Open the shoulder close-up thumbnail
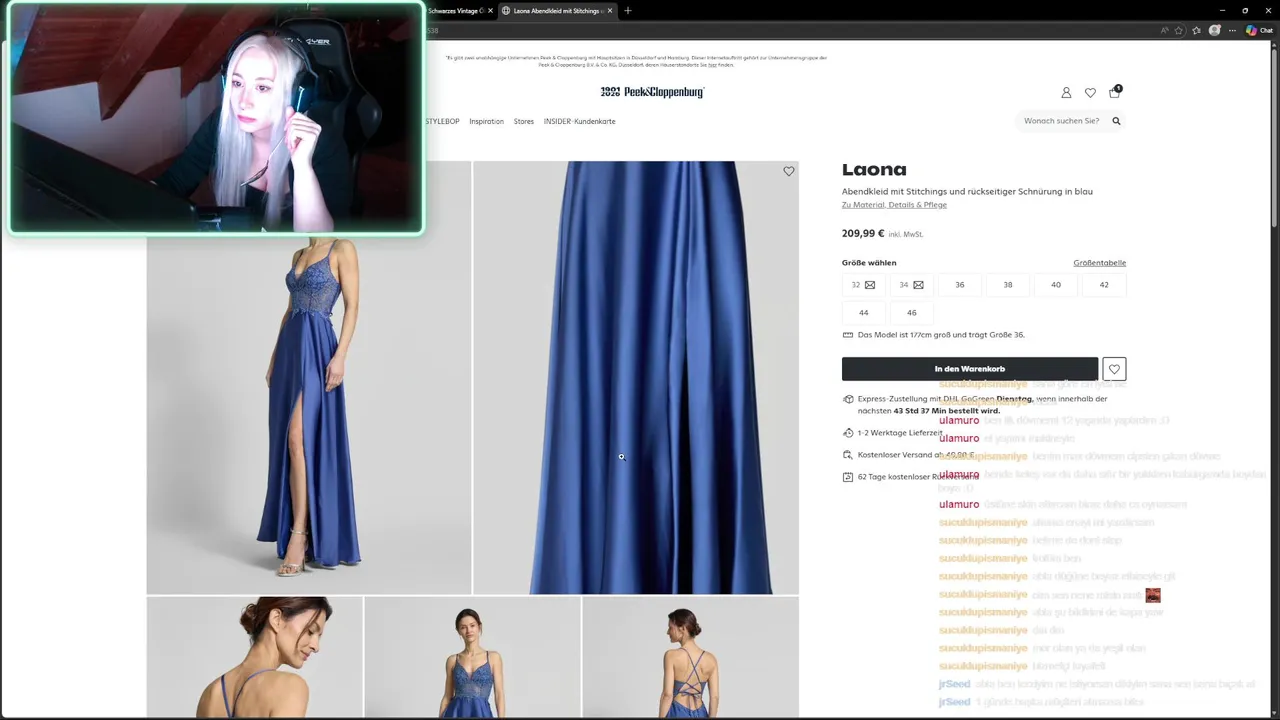Image resolution: width=1280 pixels, height=720 pixels. pos(255,657)
